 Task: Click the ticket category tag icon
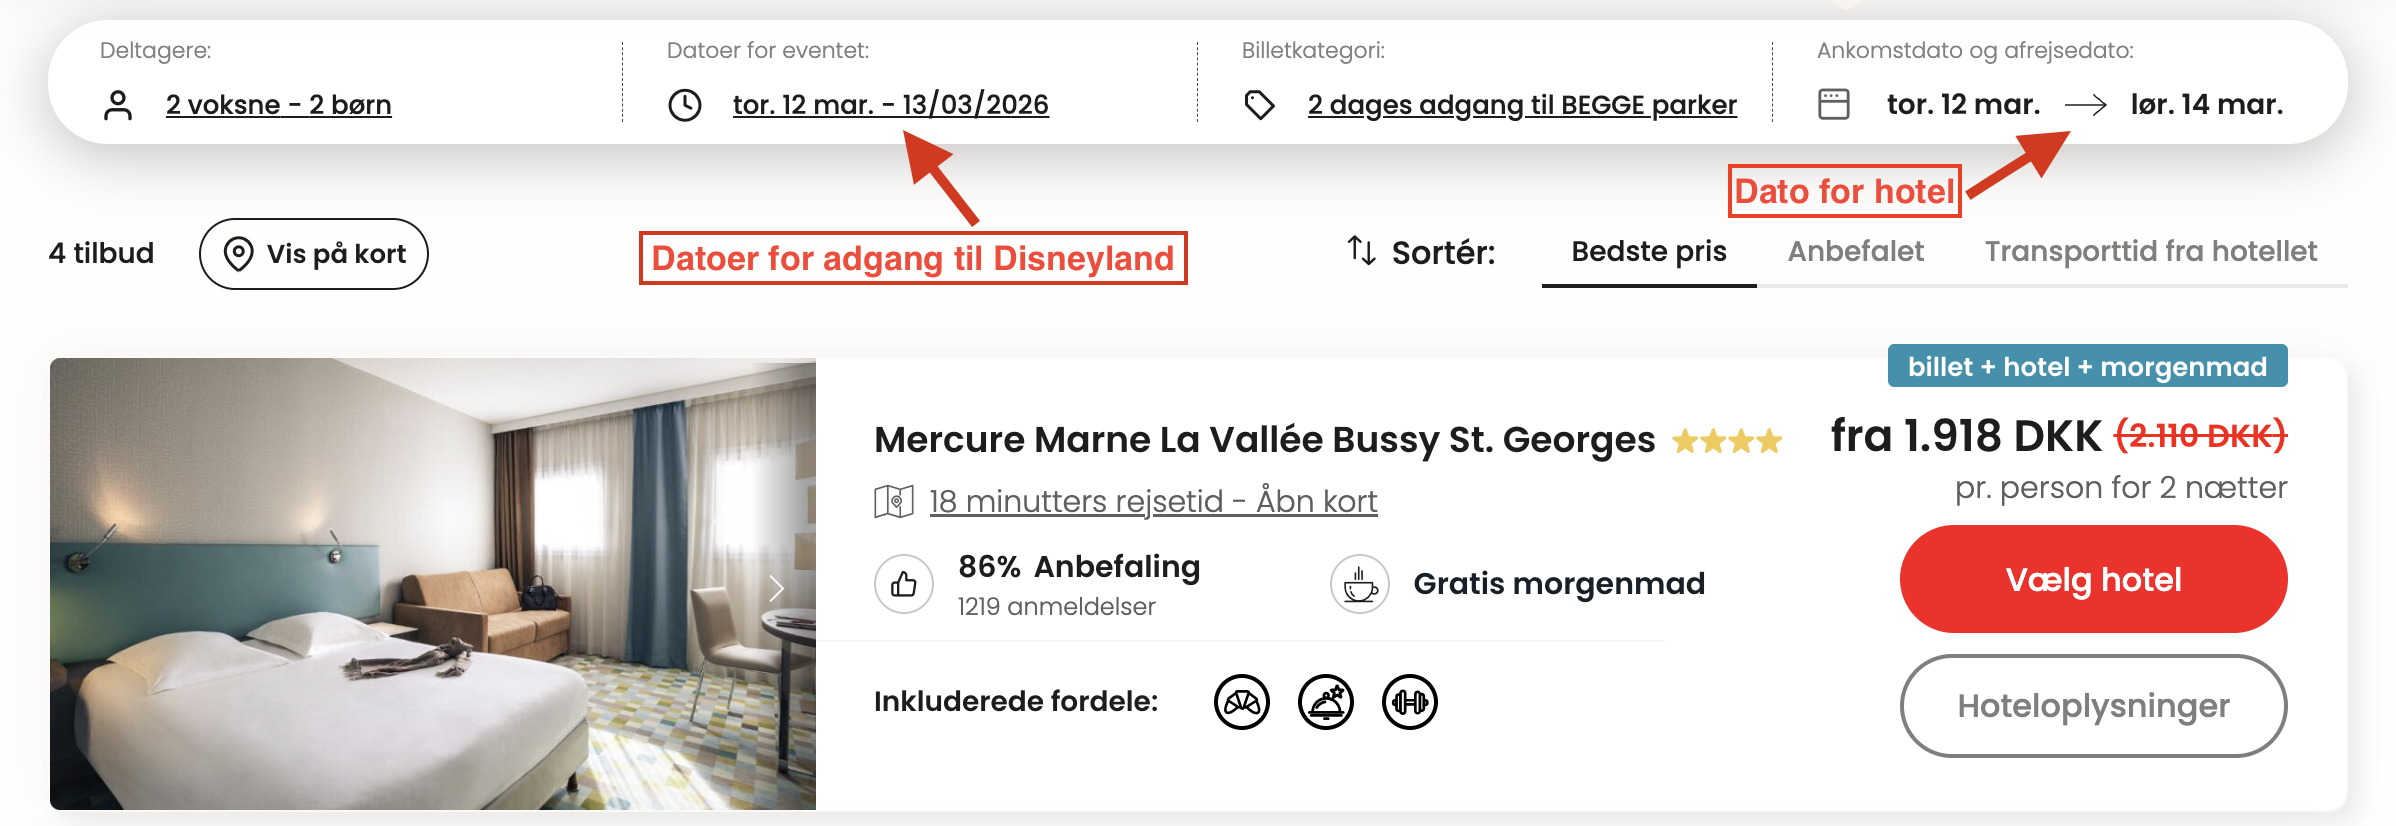click(1259, 105)
